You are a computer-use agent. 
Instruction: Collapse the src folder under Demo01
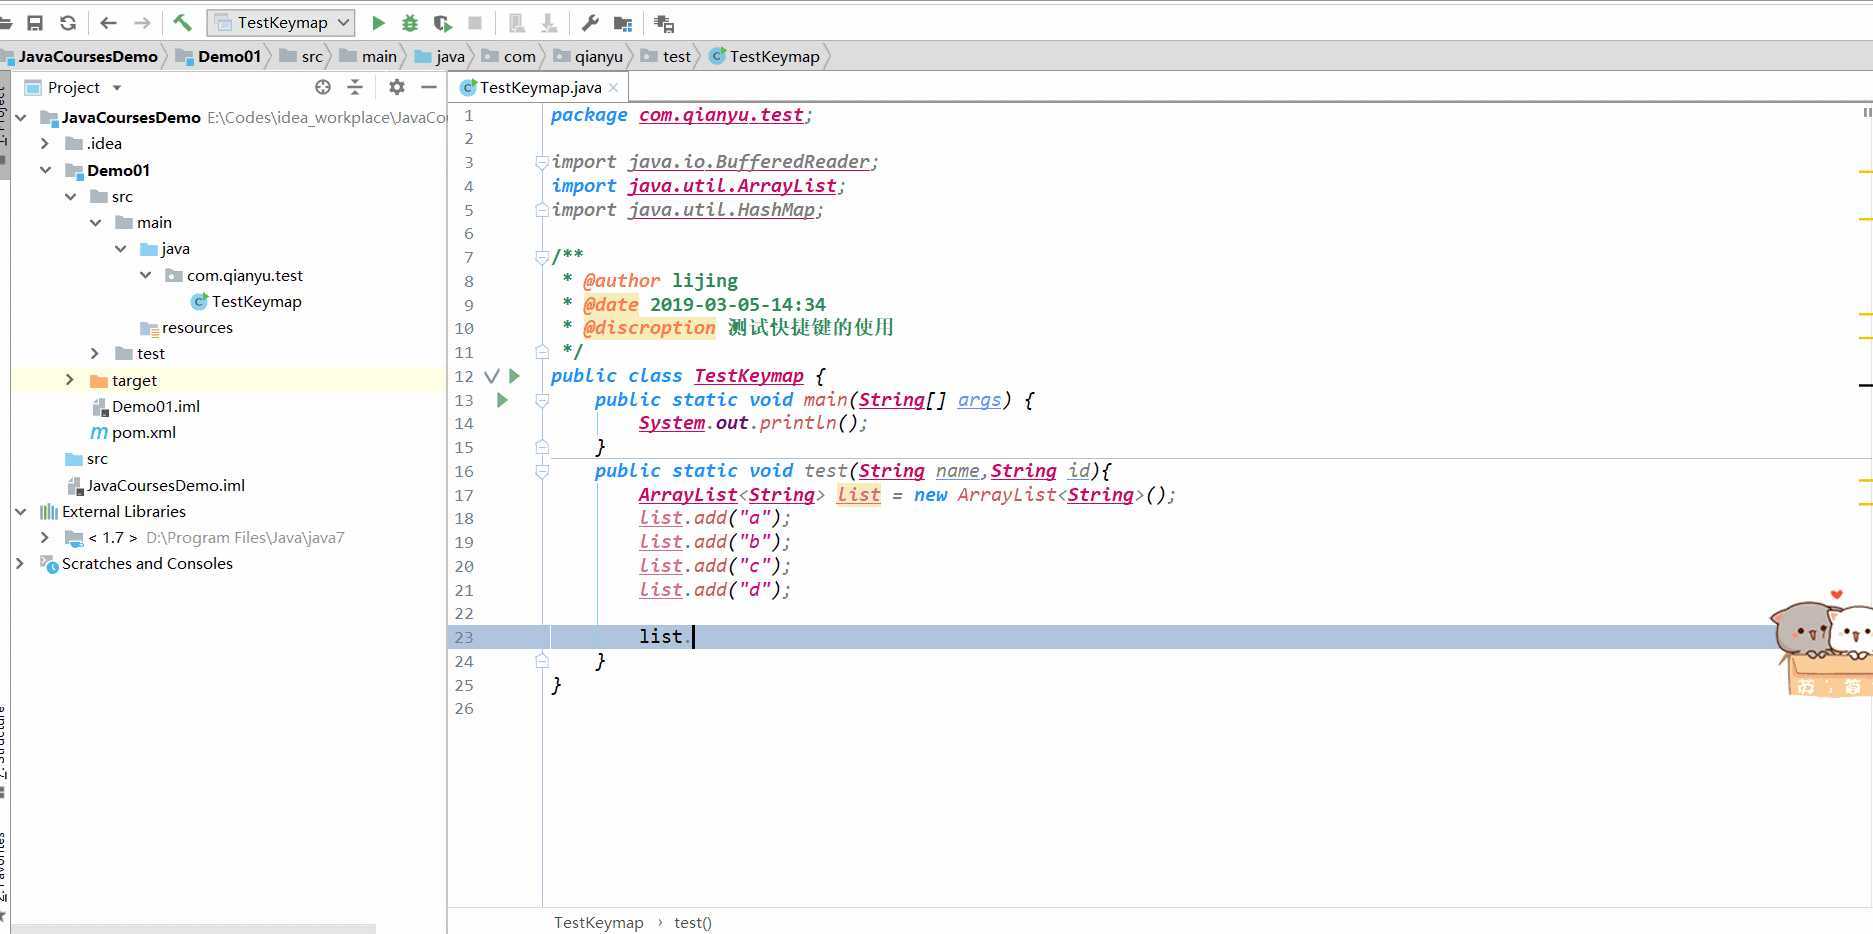[x=70, y=196]
